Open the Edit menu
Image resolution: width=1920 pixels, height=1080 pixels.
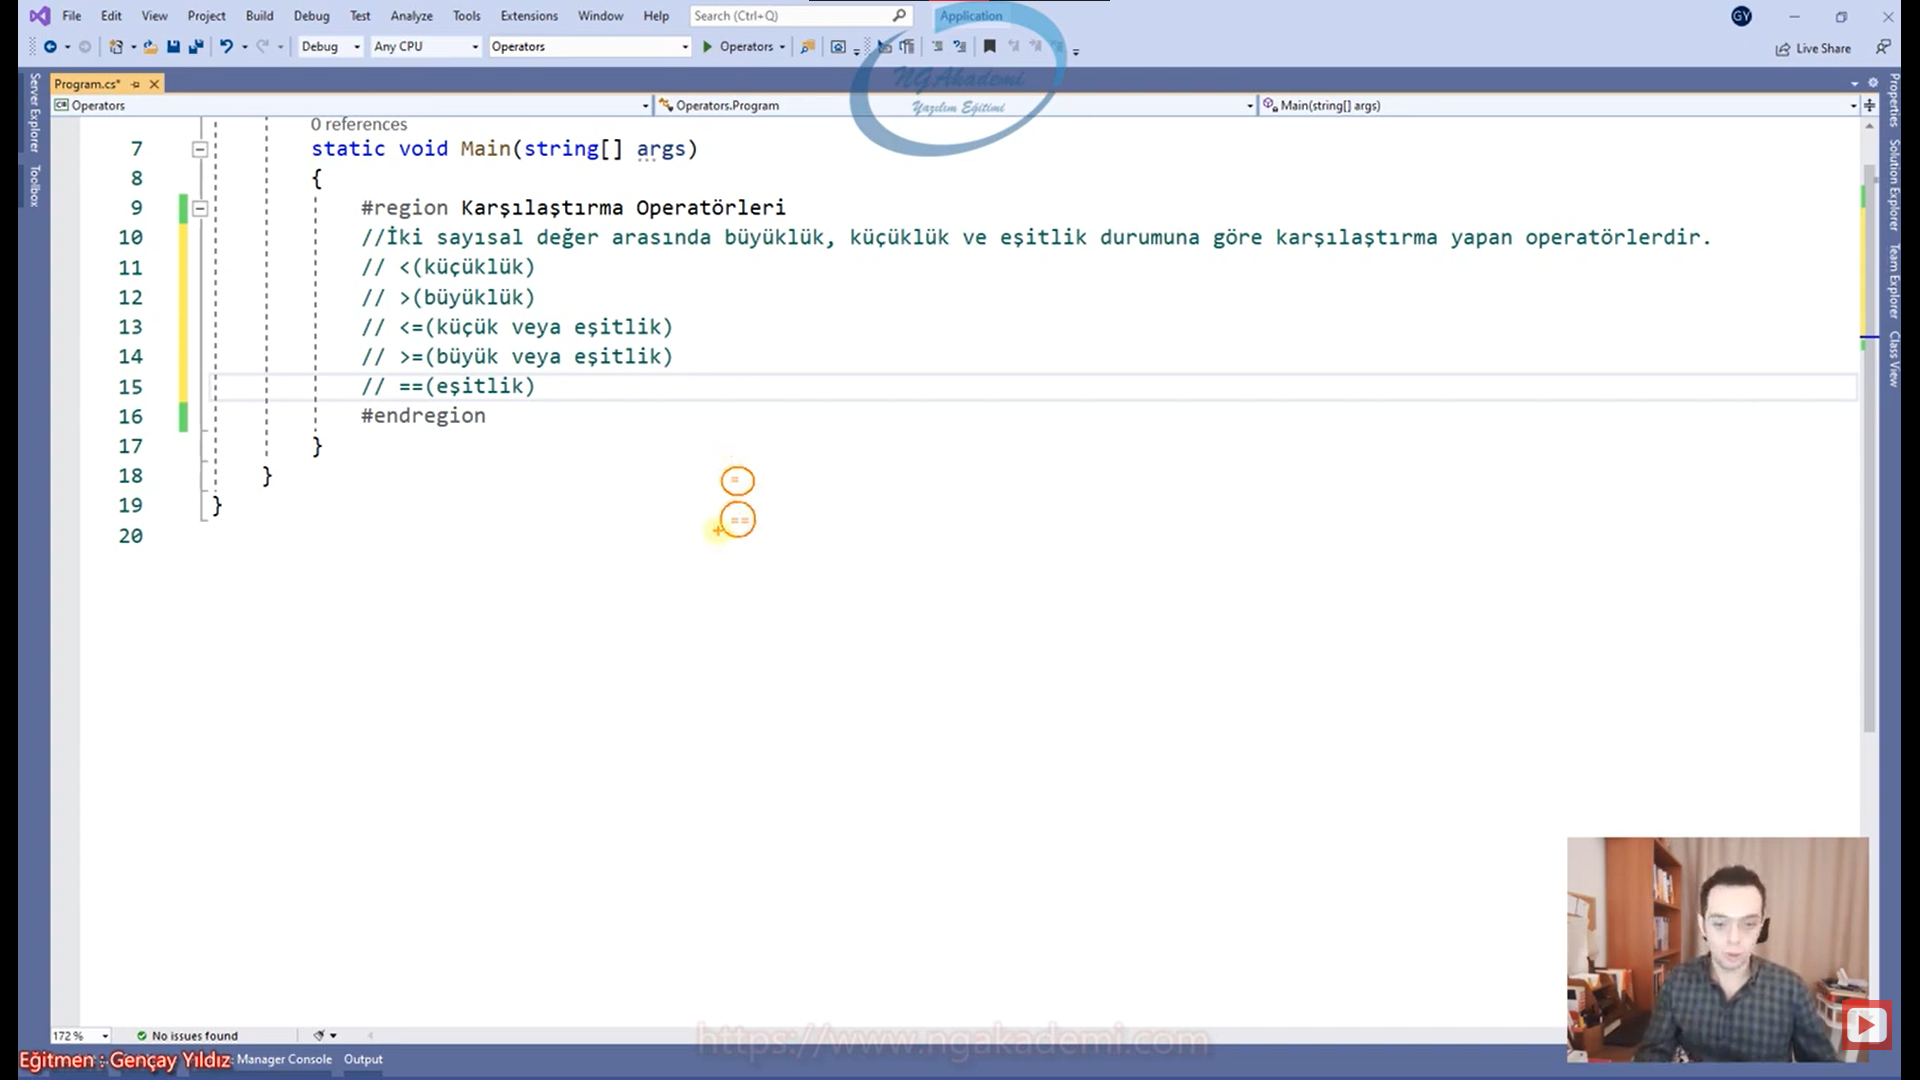tap(111, 16)
